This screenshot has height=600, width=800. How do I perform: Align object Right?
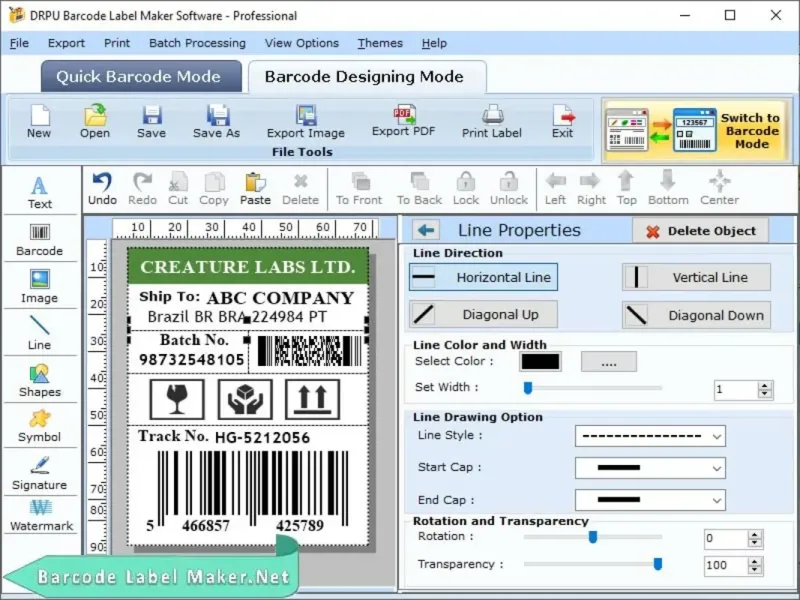click(591, 189)
